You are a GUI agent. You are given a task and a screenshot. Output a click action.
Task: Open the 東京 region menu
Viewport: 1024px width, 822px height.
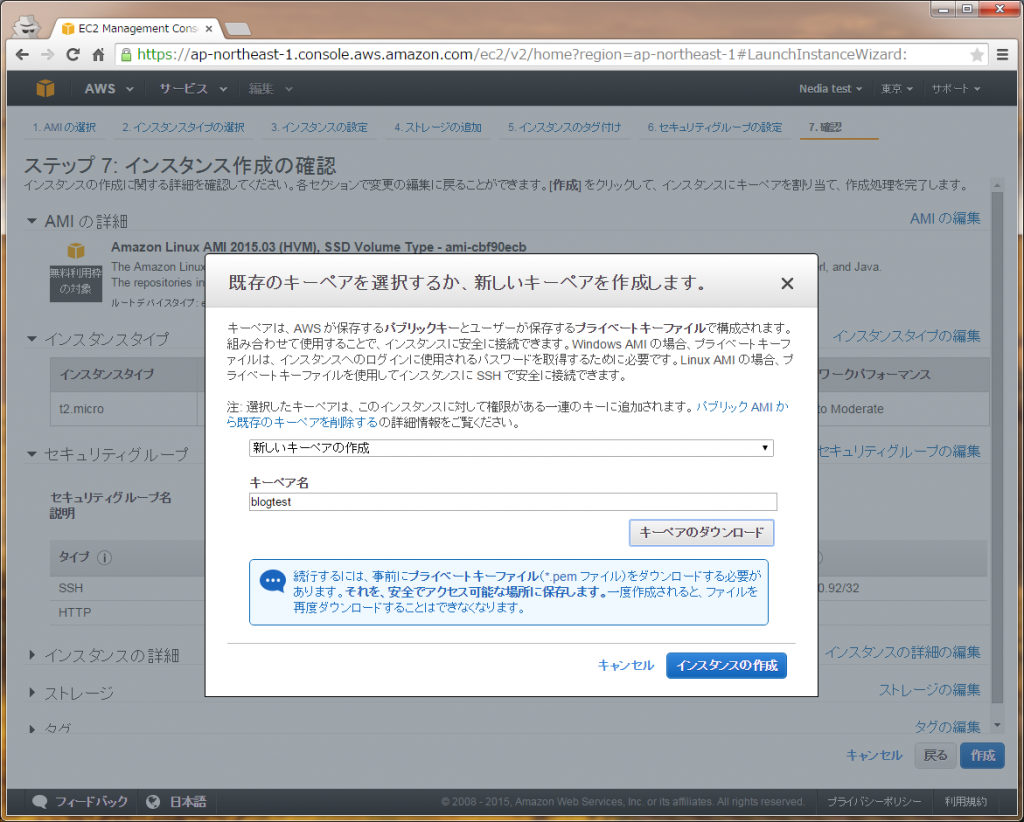click(x=897, y=88)
